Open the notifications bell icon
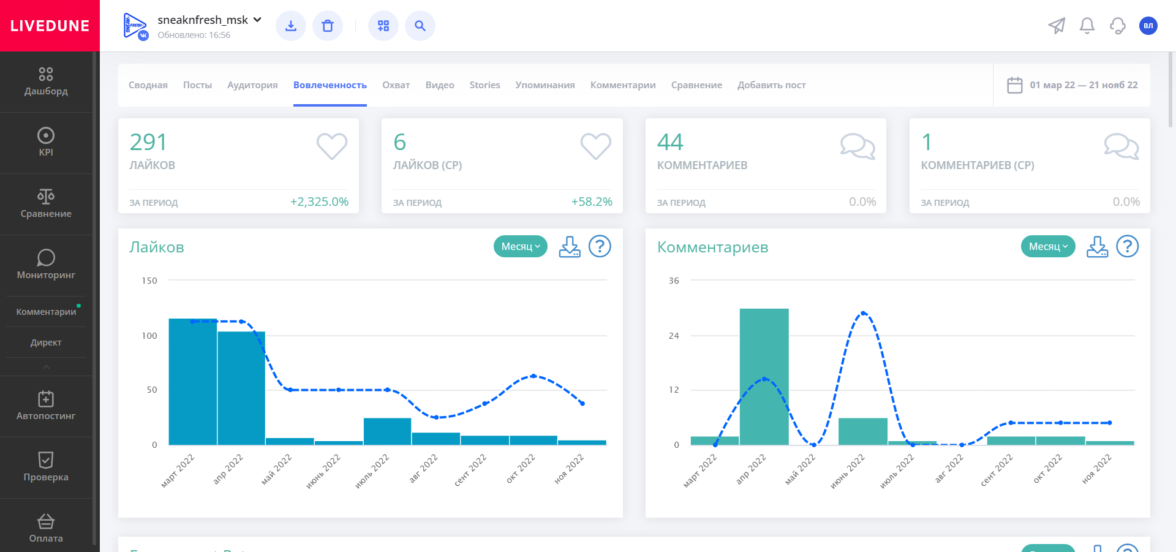The width and height of the screenshot is (1176, 552). 1087,26
